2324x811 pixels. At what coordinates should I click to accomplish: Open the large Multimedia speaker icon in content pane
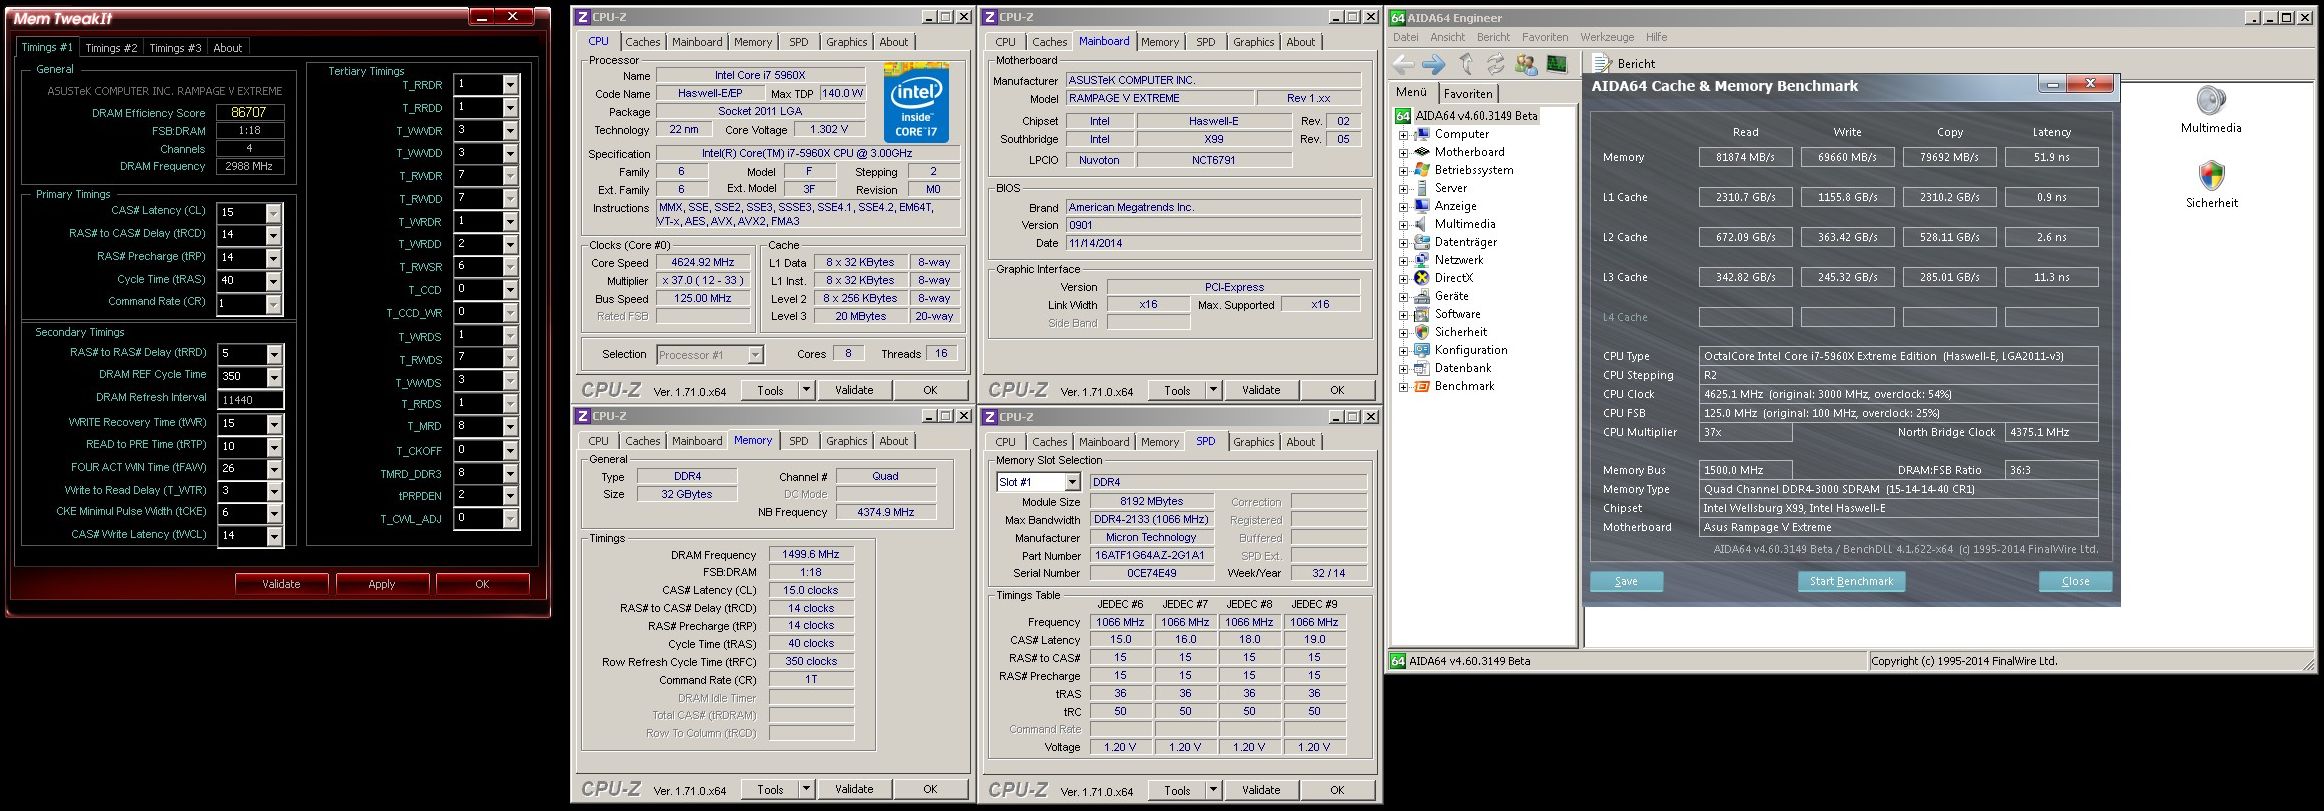coord(2211,100)
